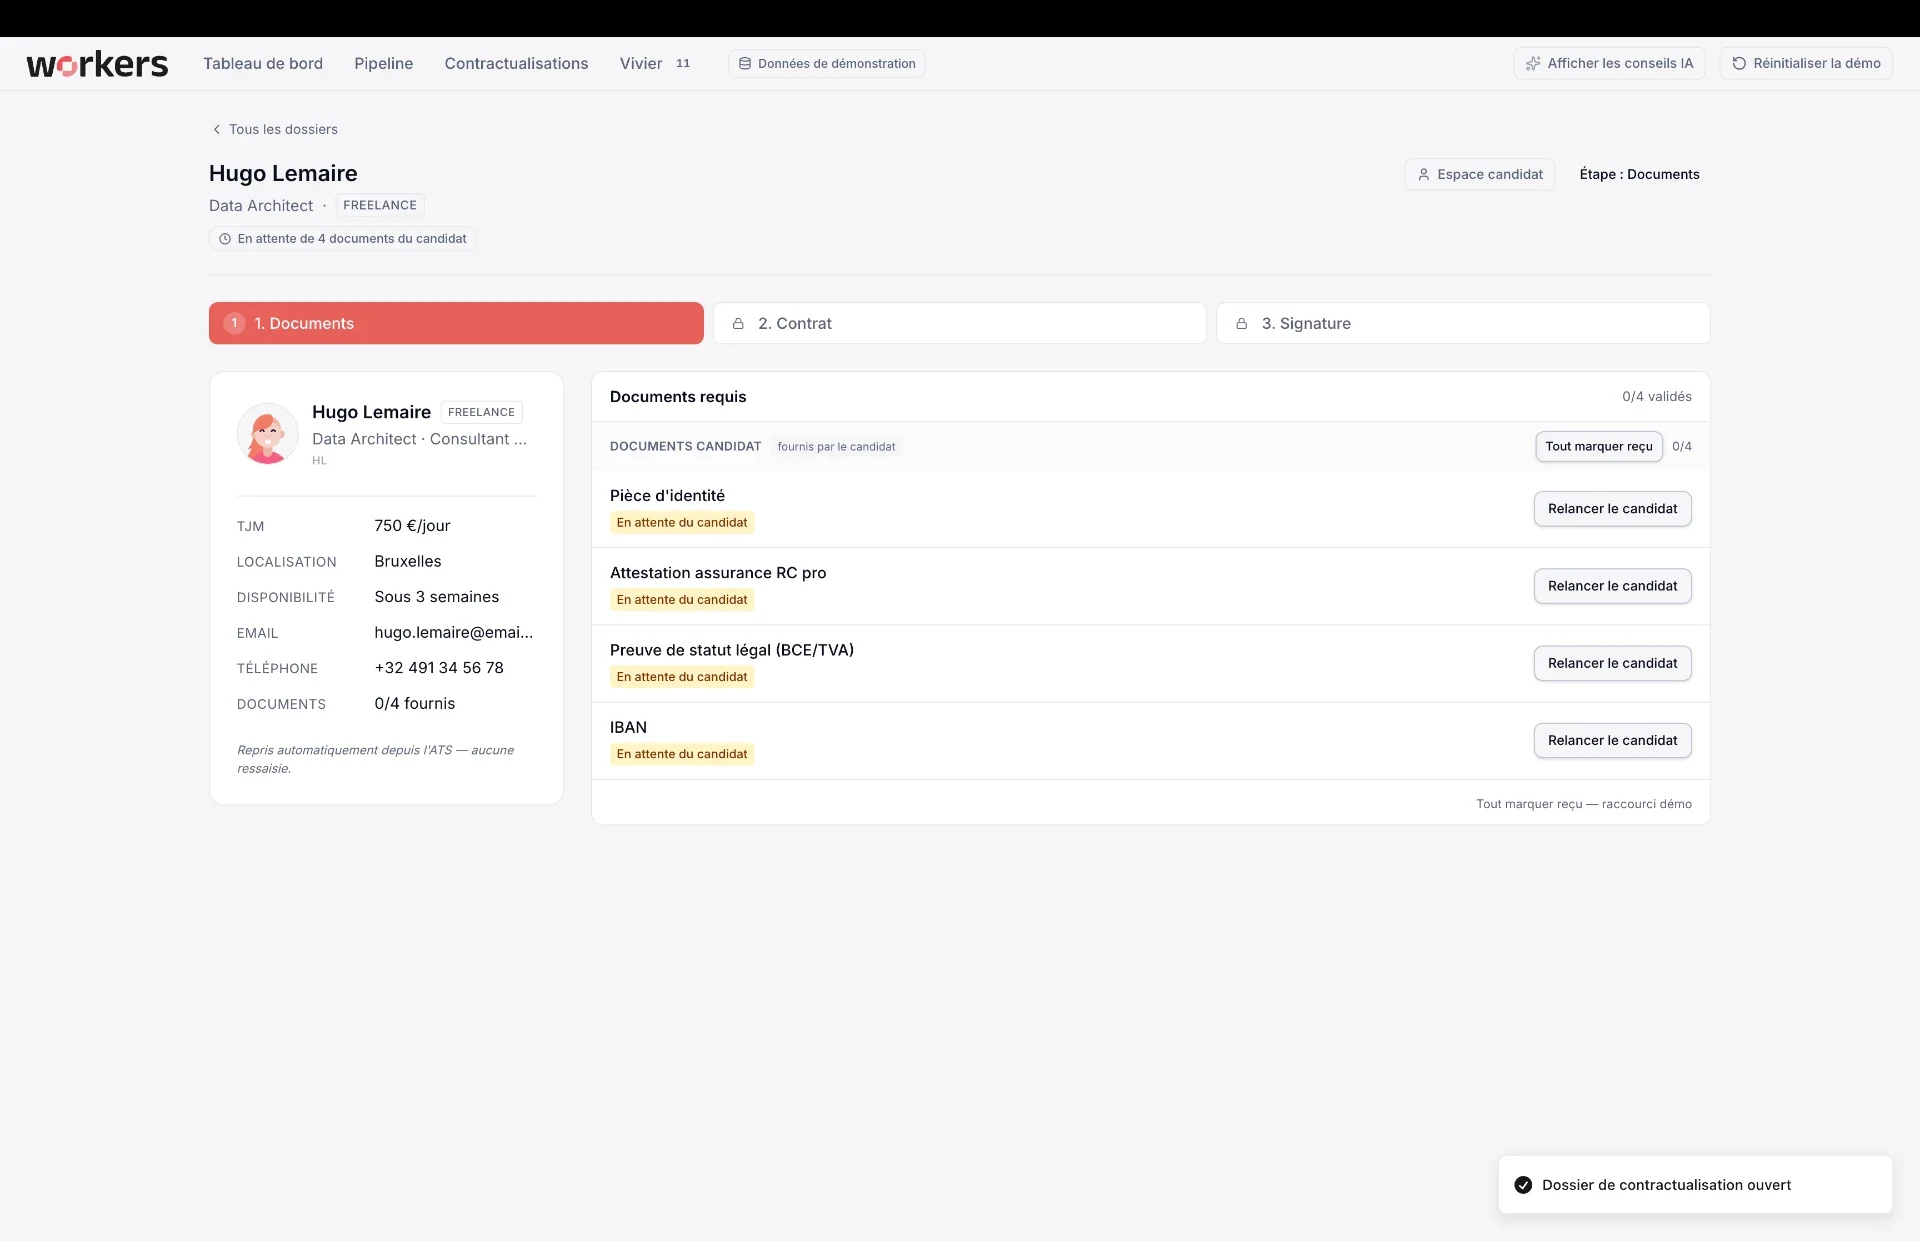Viewport: 1920px width, 1241px height.
Task: Click the 0/4 fournis documents value
Action: (x=415, y=704)
